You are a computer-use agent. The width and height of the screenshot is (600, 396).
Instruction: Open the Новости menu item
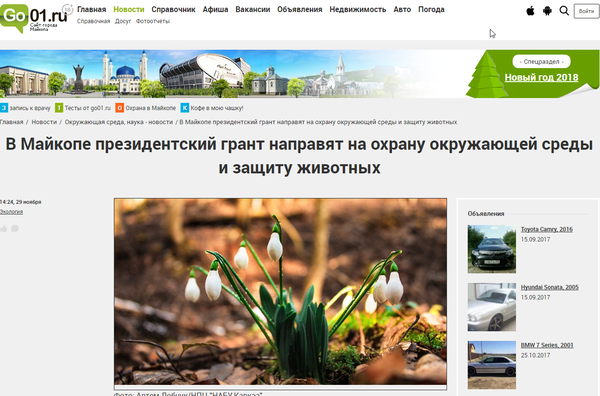pyautogui.click(x=129, y=9)
